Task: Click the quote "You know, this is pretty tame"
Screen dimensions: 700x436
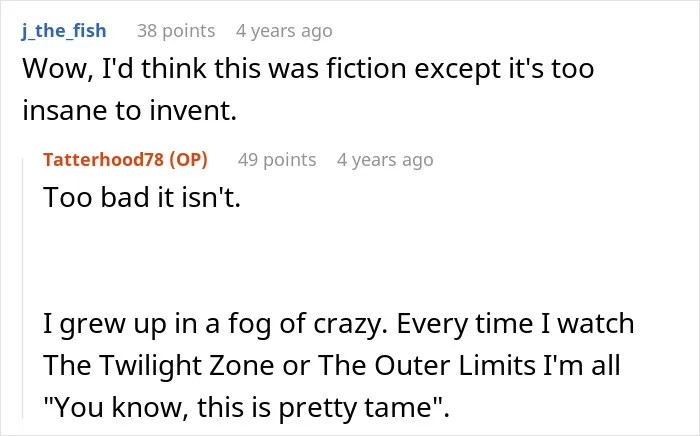Action: coord(244,407)
